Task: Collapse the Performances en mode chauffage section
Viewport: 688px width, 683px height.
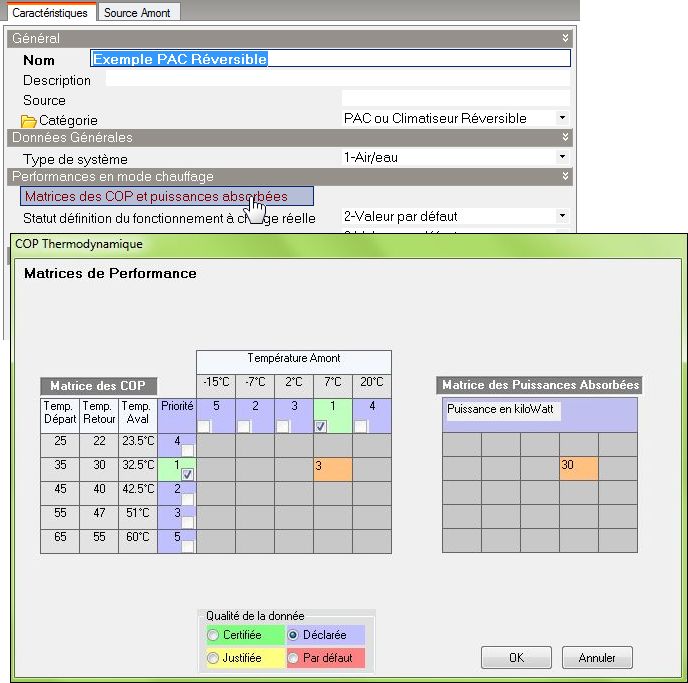Action: pos(565,176)
